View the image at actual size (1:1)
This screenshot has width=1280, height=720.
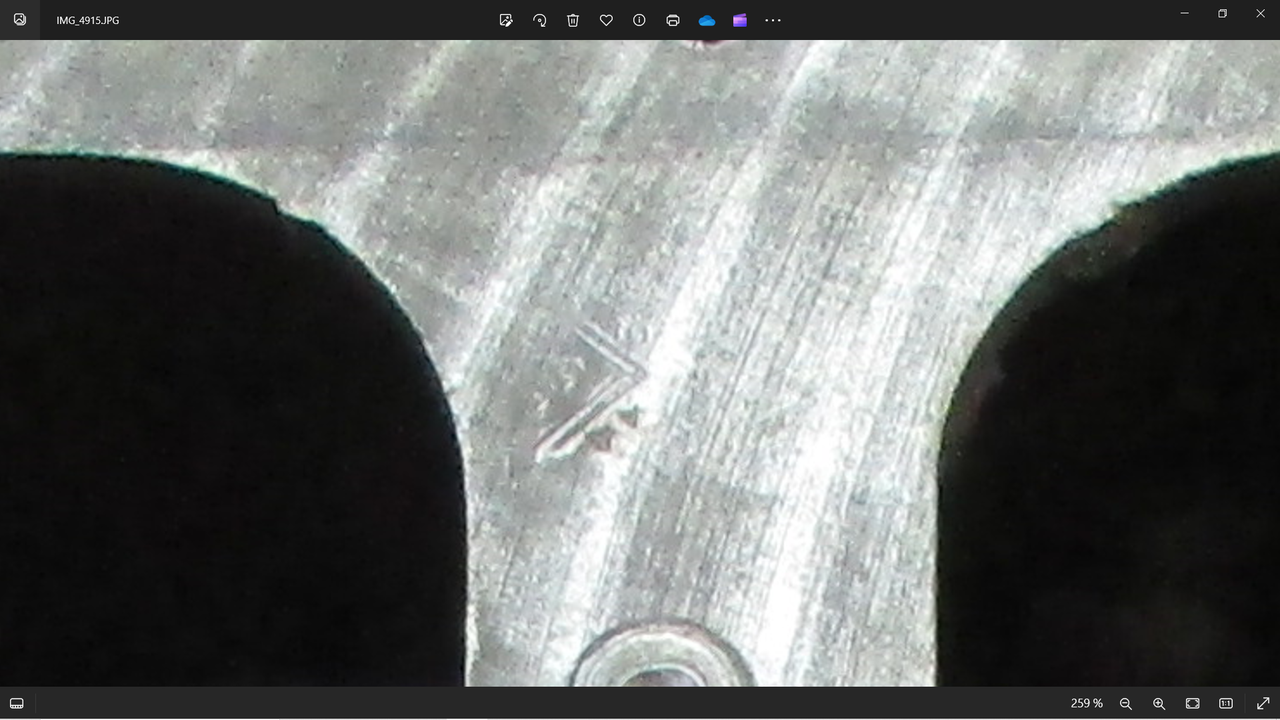click(x=1226, y=704)
